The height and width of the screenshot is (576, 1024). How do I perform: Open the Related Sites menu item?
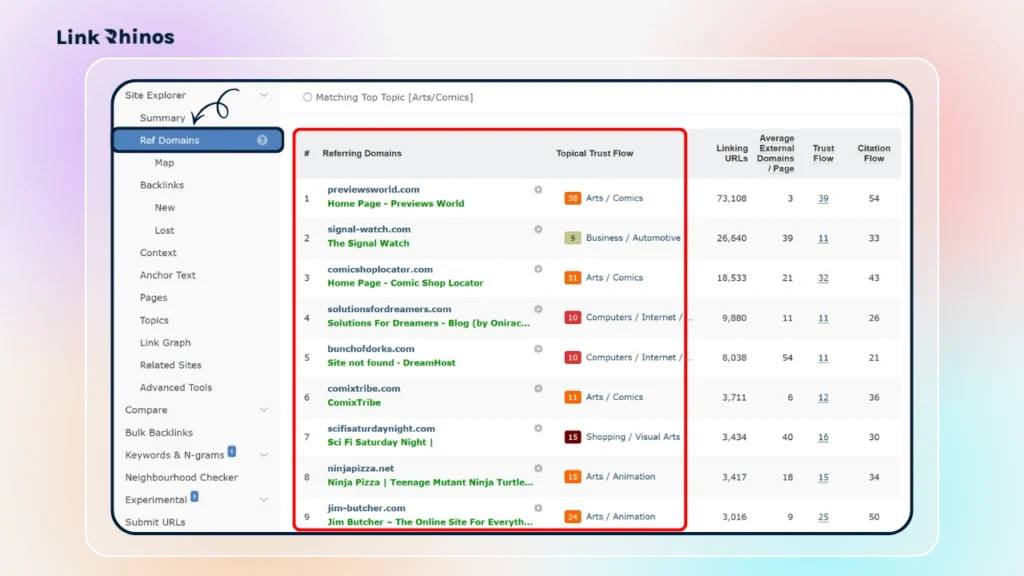tap(170, 365)
